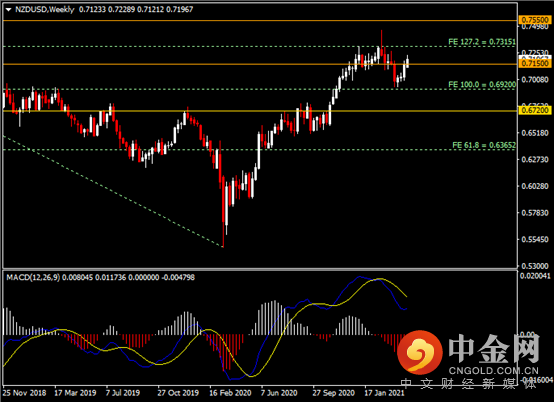Image resolution: width=554 pixels, height=402 pixels.
Task: Open the CNGOLD.COM.CN watermark link
Action: click(x=494, y=371)
